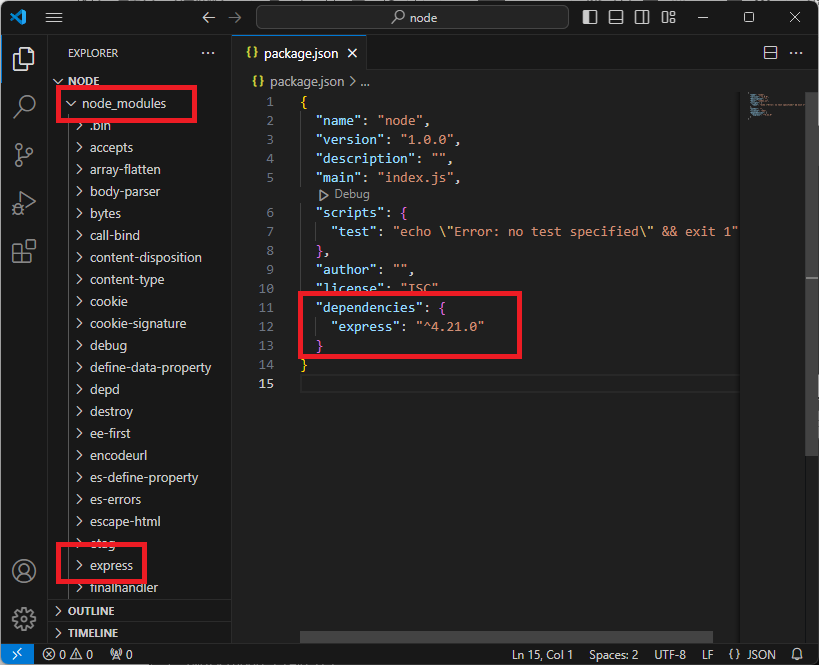Select the cookie-signature folder
This screenshot has width=819, height=665.
138,323
